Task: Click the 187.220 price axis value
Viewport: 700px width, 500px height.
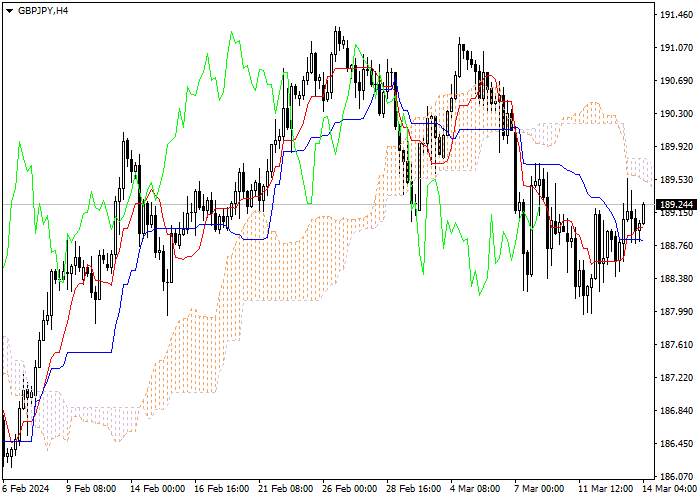Action: [676, 378]
